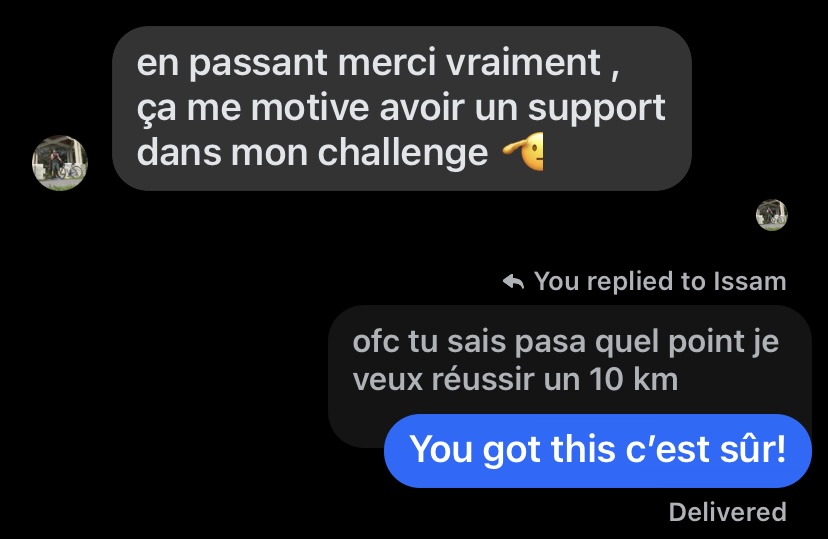Screen dimensions: 828x539
Task: Select the blue 'You got this' bubble
Action: pyautogui.click(x=597, y=451)
